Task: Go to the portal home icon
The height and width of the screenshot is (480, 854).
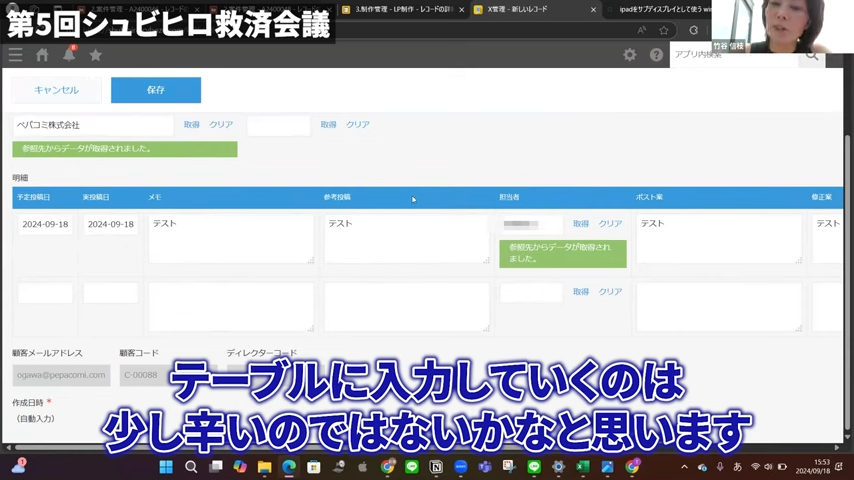Action: tap(42, 55)
